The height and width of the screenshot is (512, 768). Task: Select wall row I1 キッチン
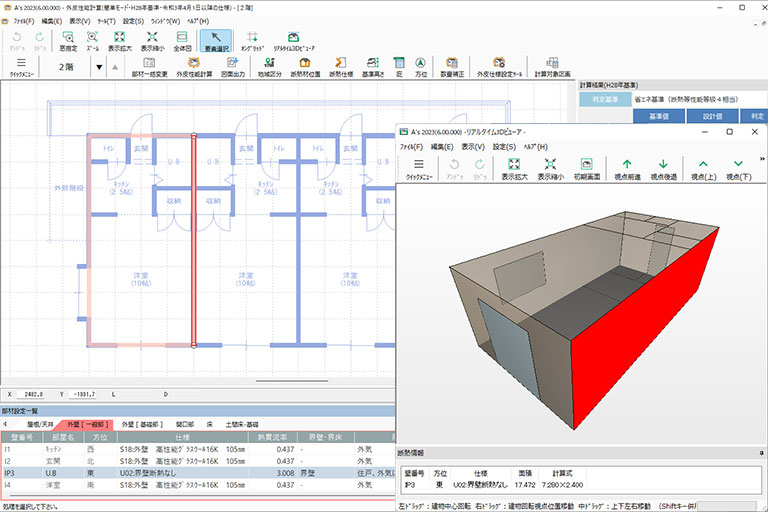click(198, 449)
